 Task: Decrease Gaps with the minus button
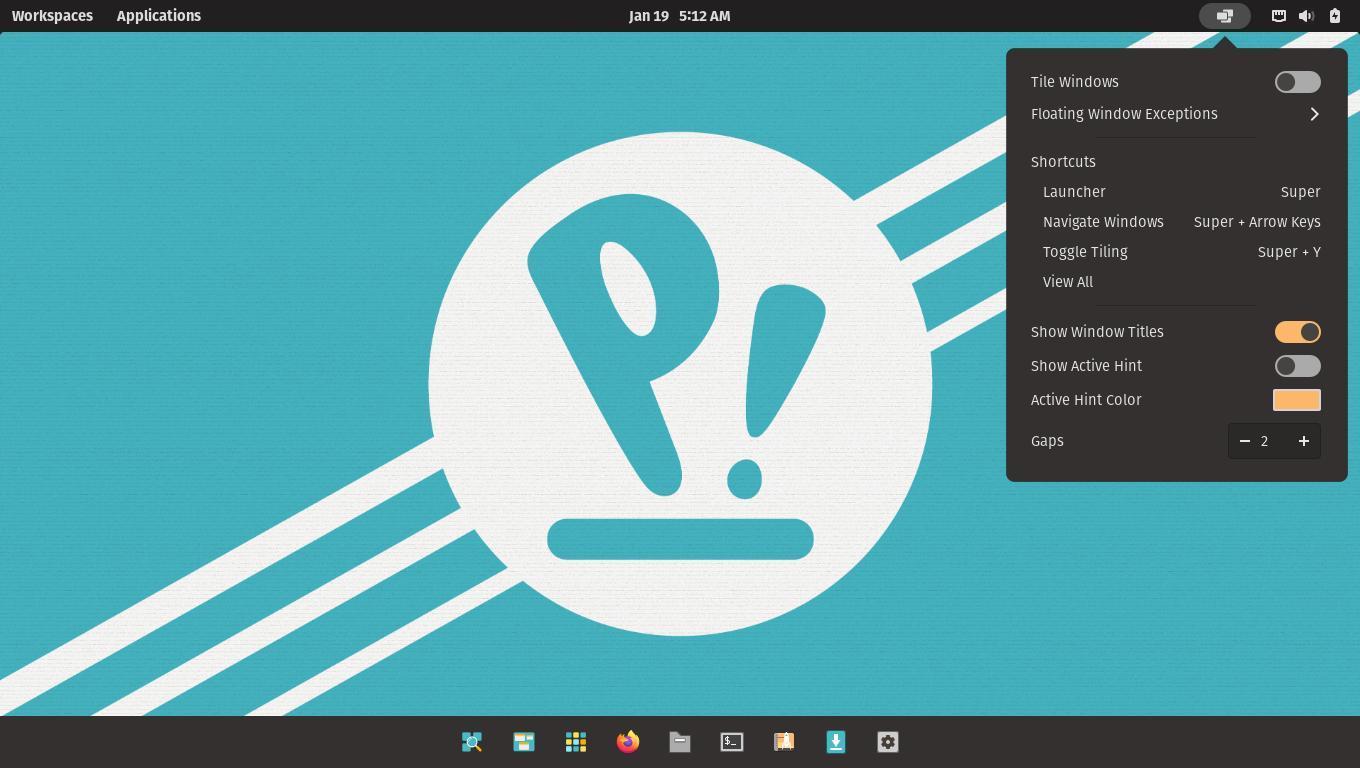[1245, 441]
